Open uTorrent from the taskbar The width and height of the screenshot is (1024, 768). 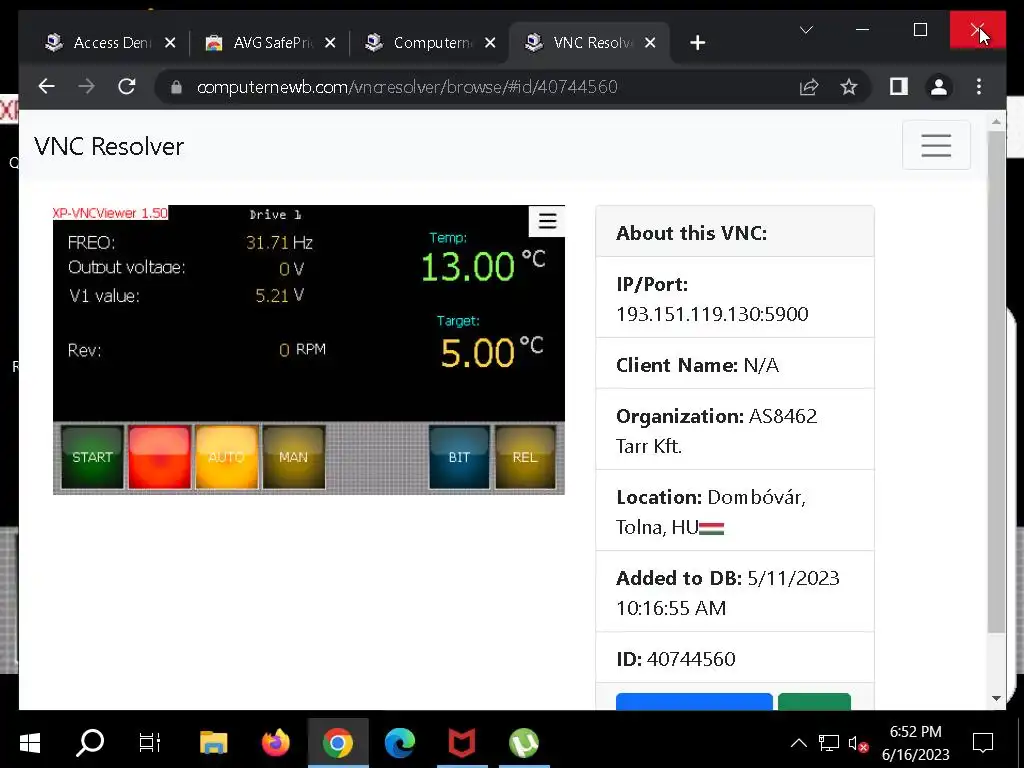click(x=524, y=743)
